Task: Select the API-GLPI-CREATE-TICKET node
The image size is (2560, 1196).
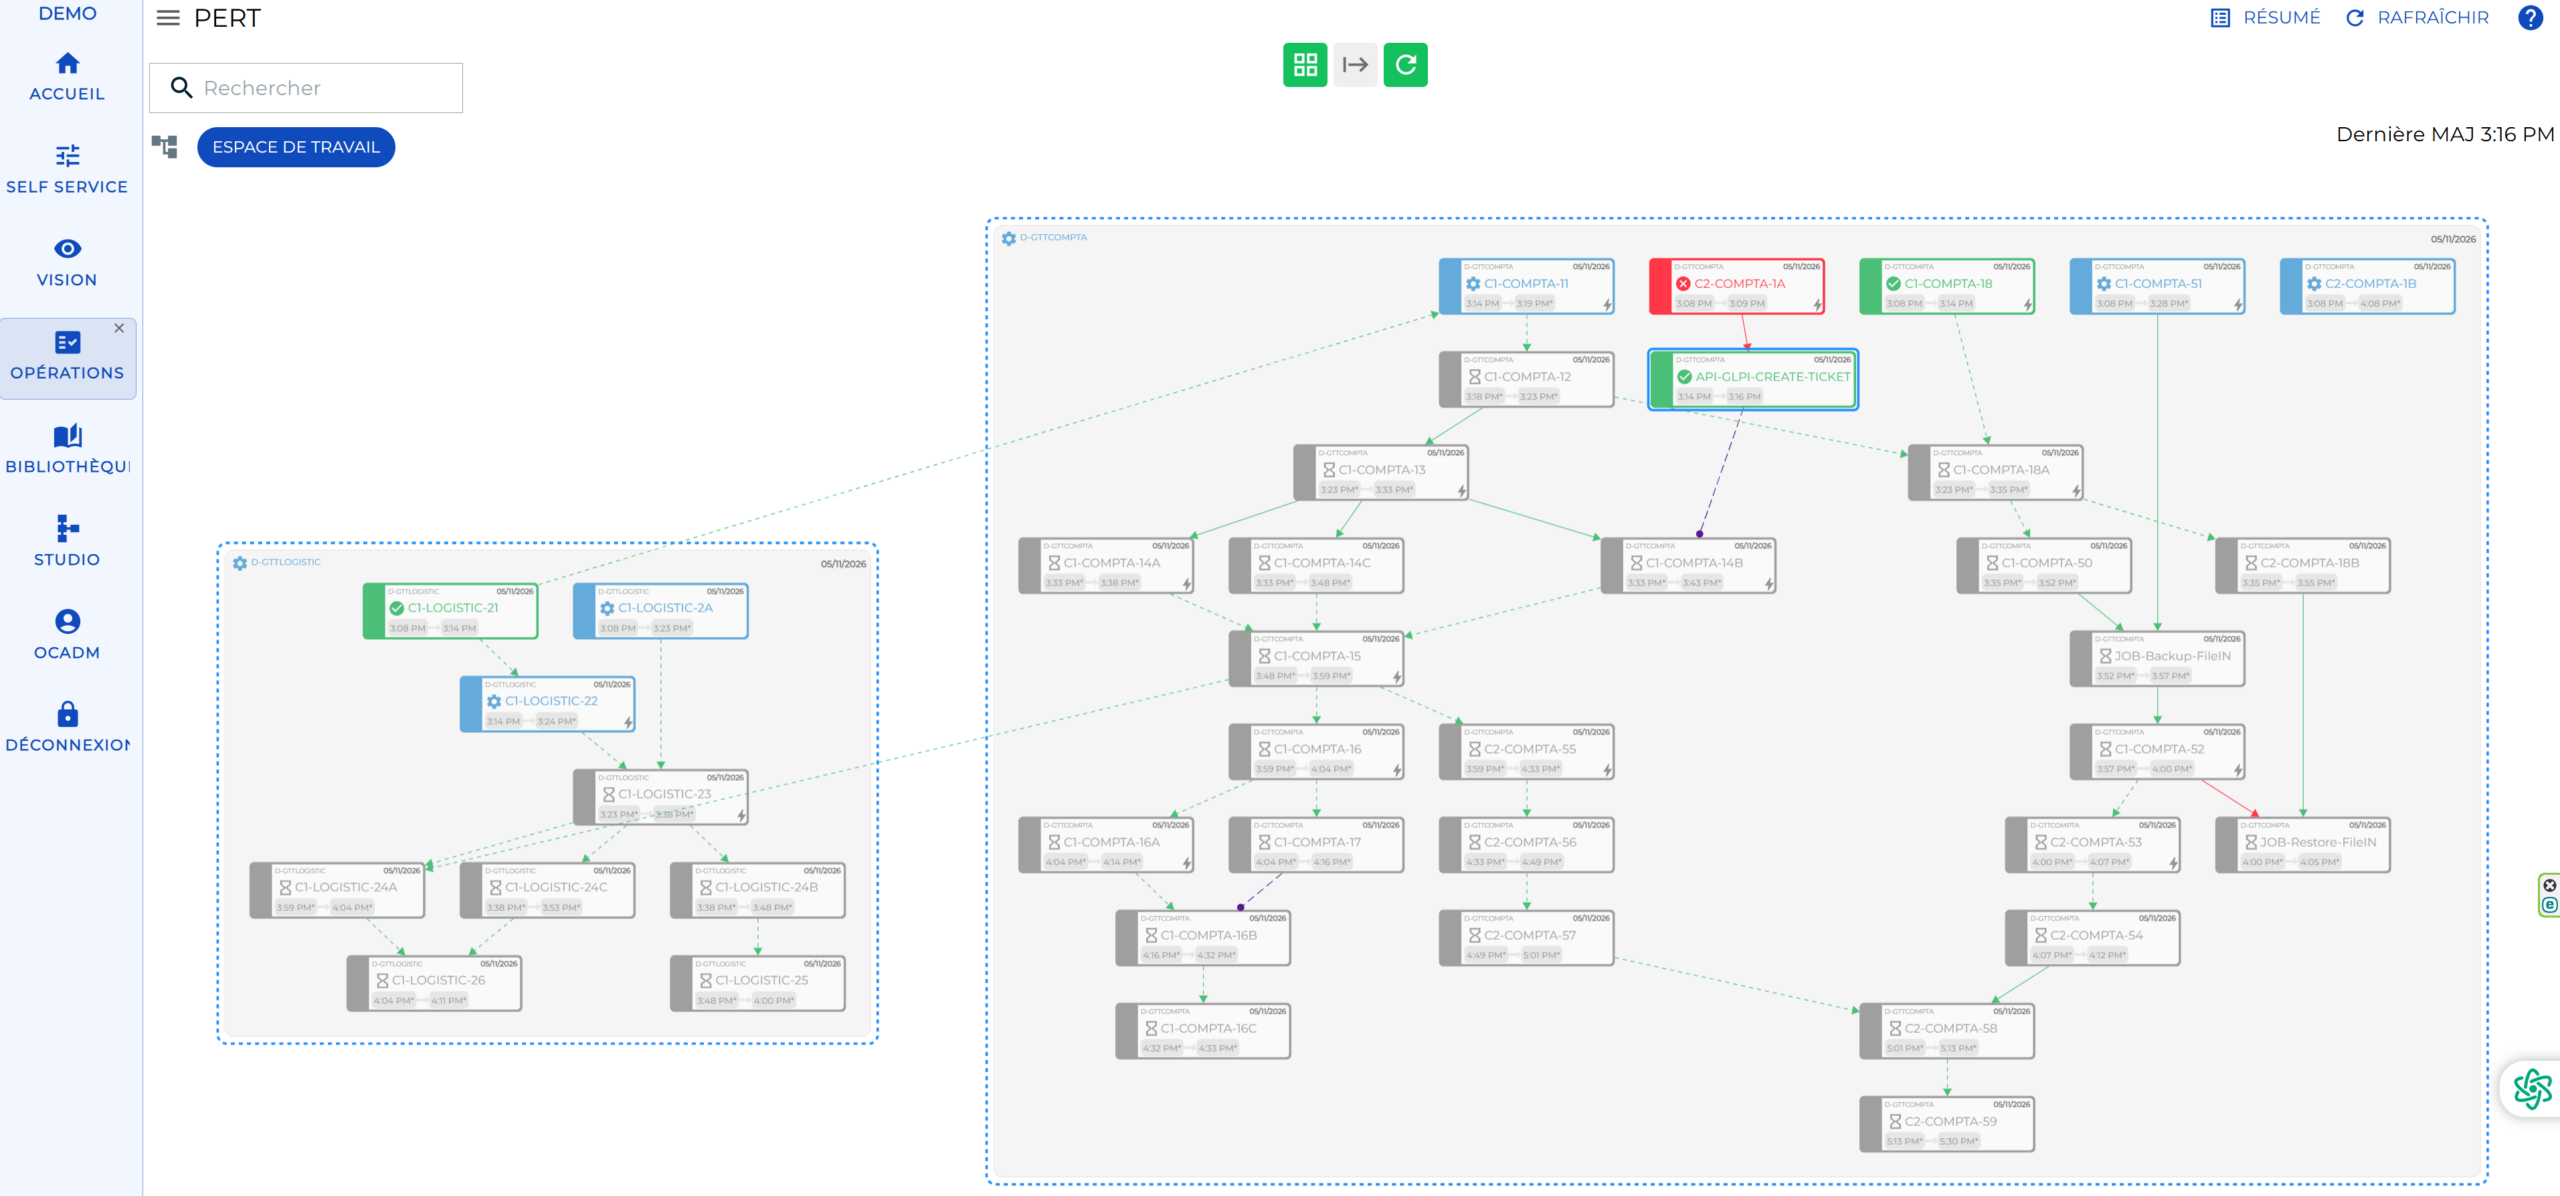Action: pos(1753,379)
